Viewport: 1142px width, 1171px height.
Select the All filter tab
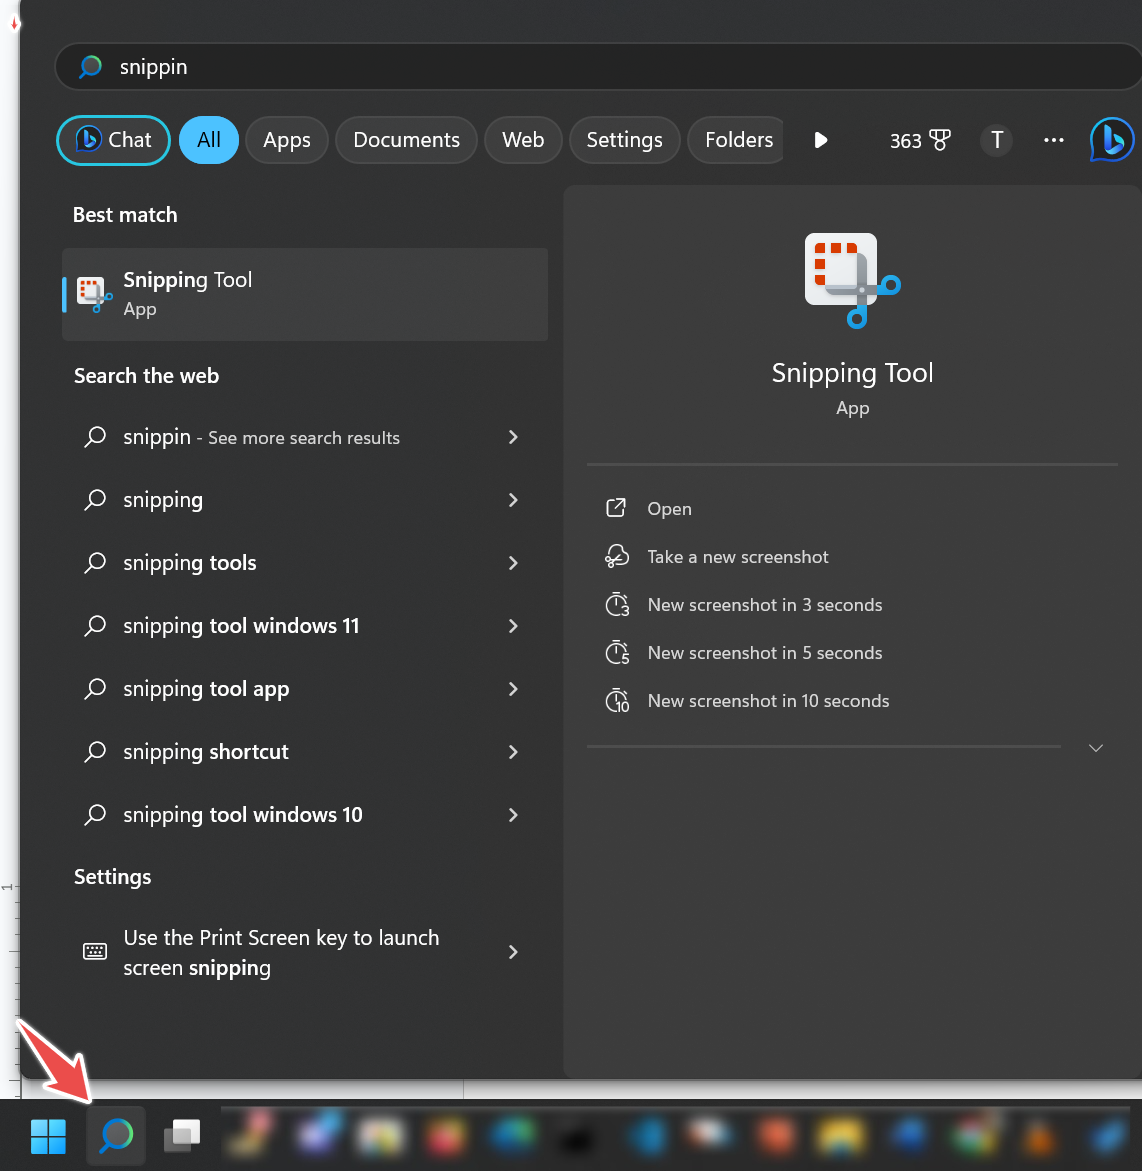pos(209,140)
